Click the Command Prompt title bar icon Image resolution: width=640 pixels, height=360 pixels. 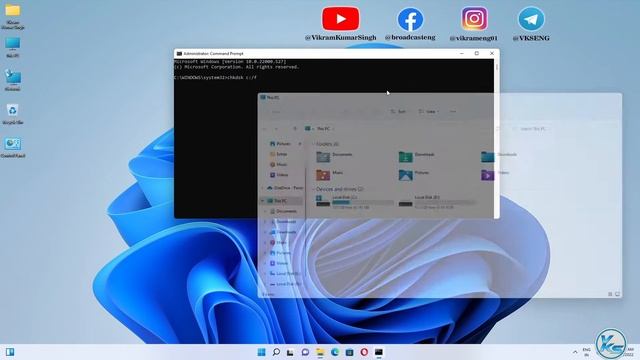coord(179,53)
